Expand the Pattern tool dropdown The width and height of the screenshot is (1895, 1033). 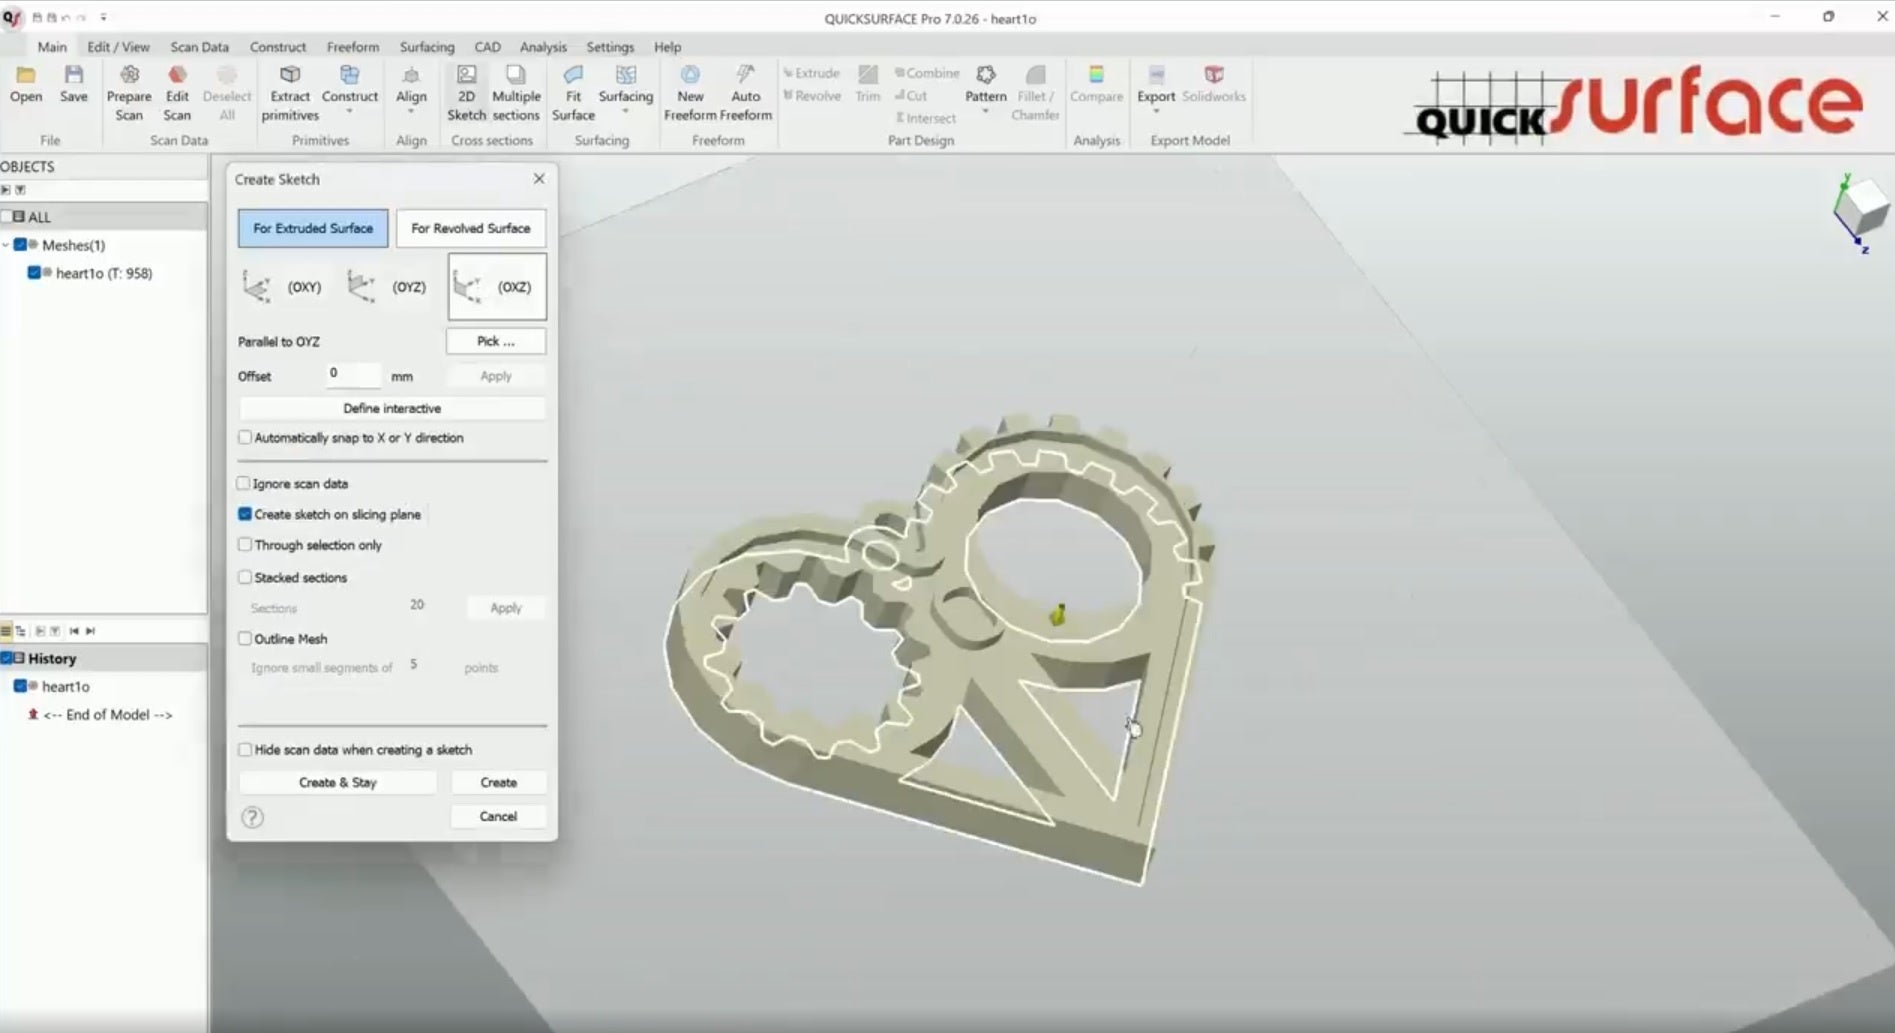click(985, 112)
